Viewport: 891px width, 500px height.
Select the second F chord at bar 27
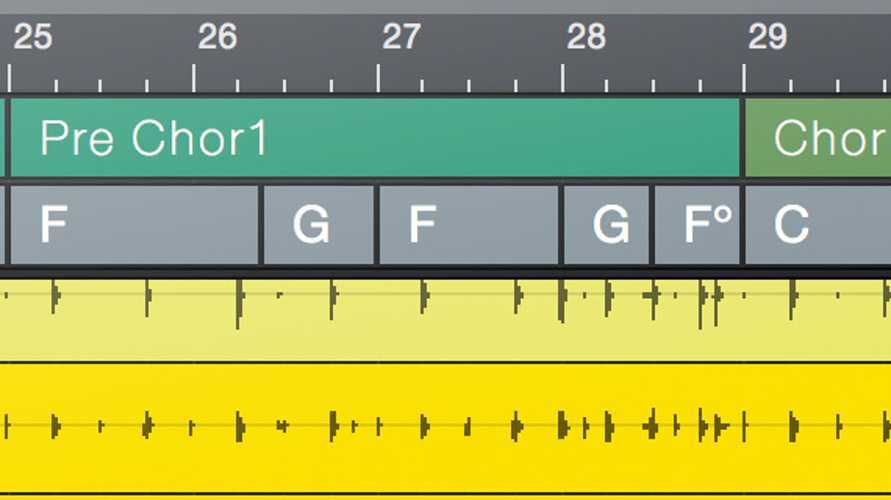click(469, 225)
